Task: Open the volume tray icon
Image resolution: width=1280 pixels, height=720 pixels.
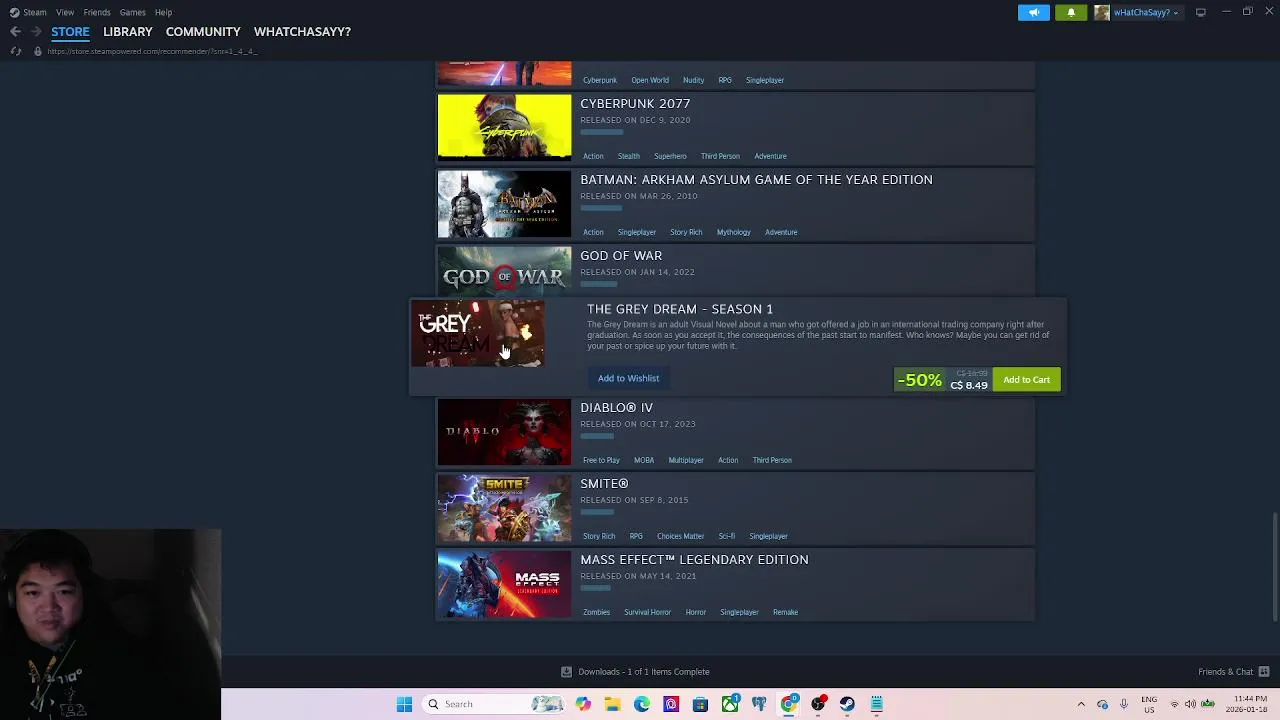Action: [x=1190, y=704]
